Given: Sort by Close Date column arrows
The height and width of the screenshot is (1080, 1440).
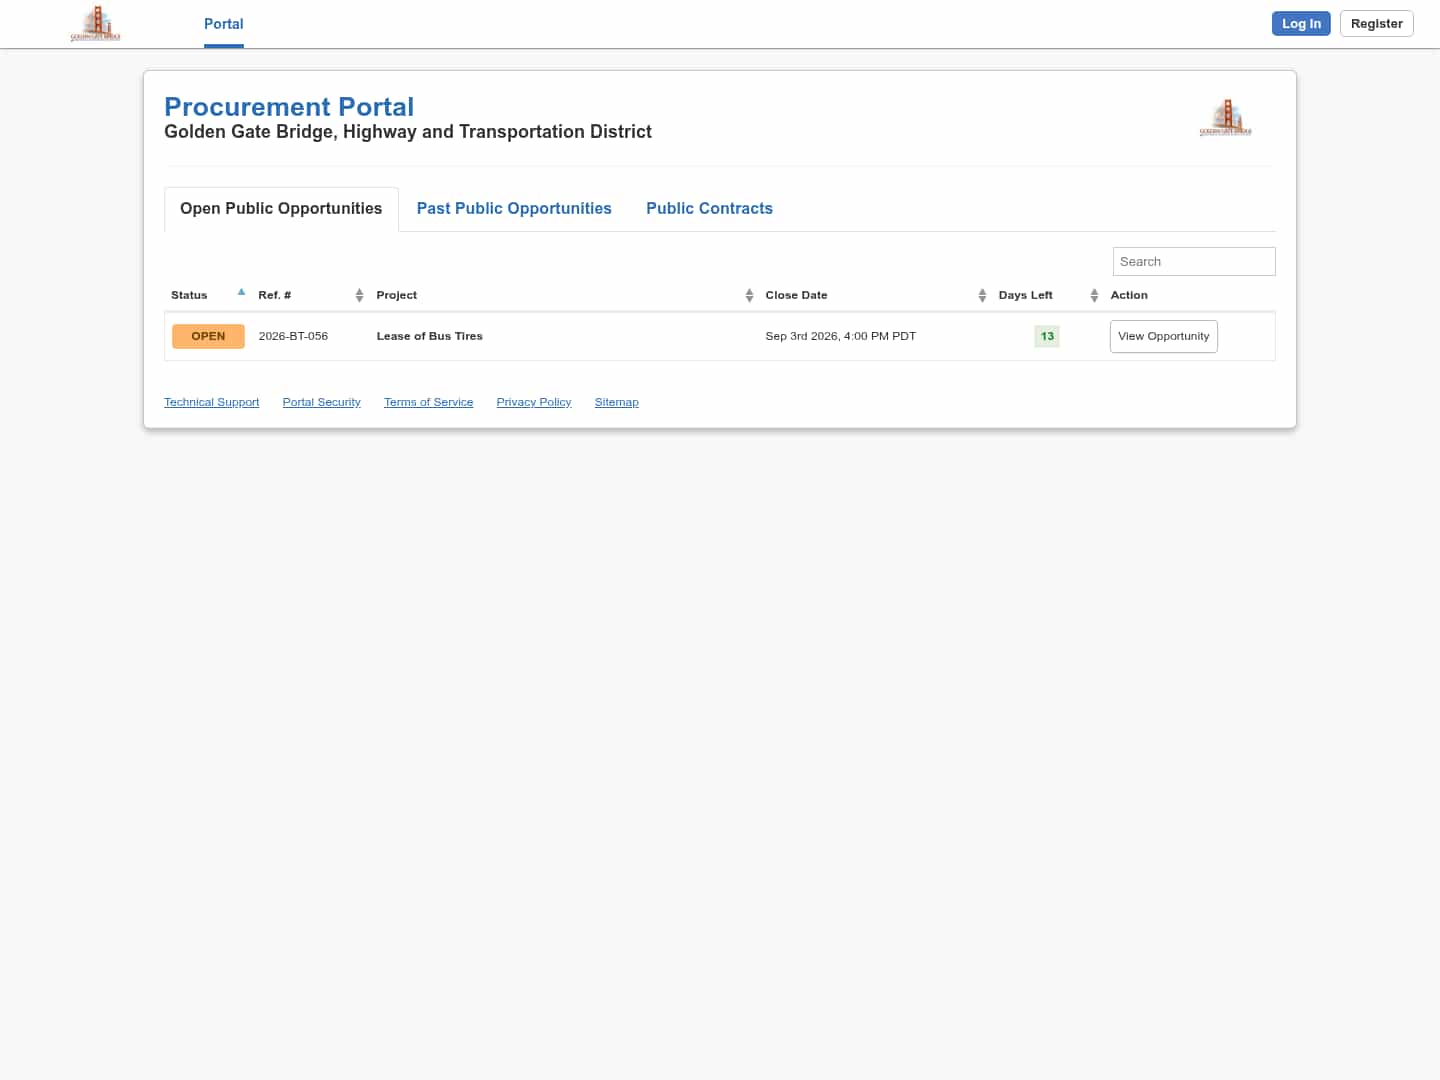Looking at the screenshot, I should [x=982, y=295].
